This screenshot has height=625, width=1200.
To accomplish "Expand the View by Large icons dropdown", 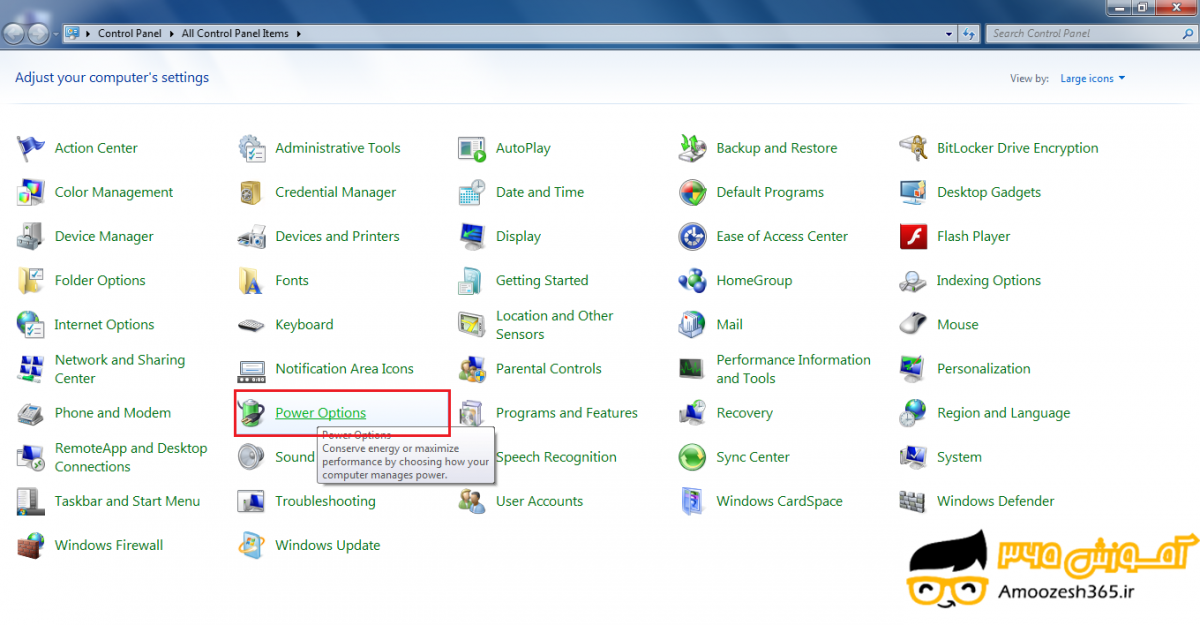I will click(1092, 79).
